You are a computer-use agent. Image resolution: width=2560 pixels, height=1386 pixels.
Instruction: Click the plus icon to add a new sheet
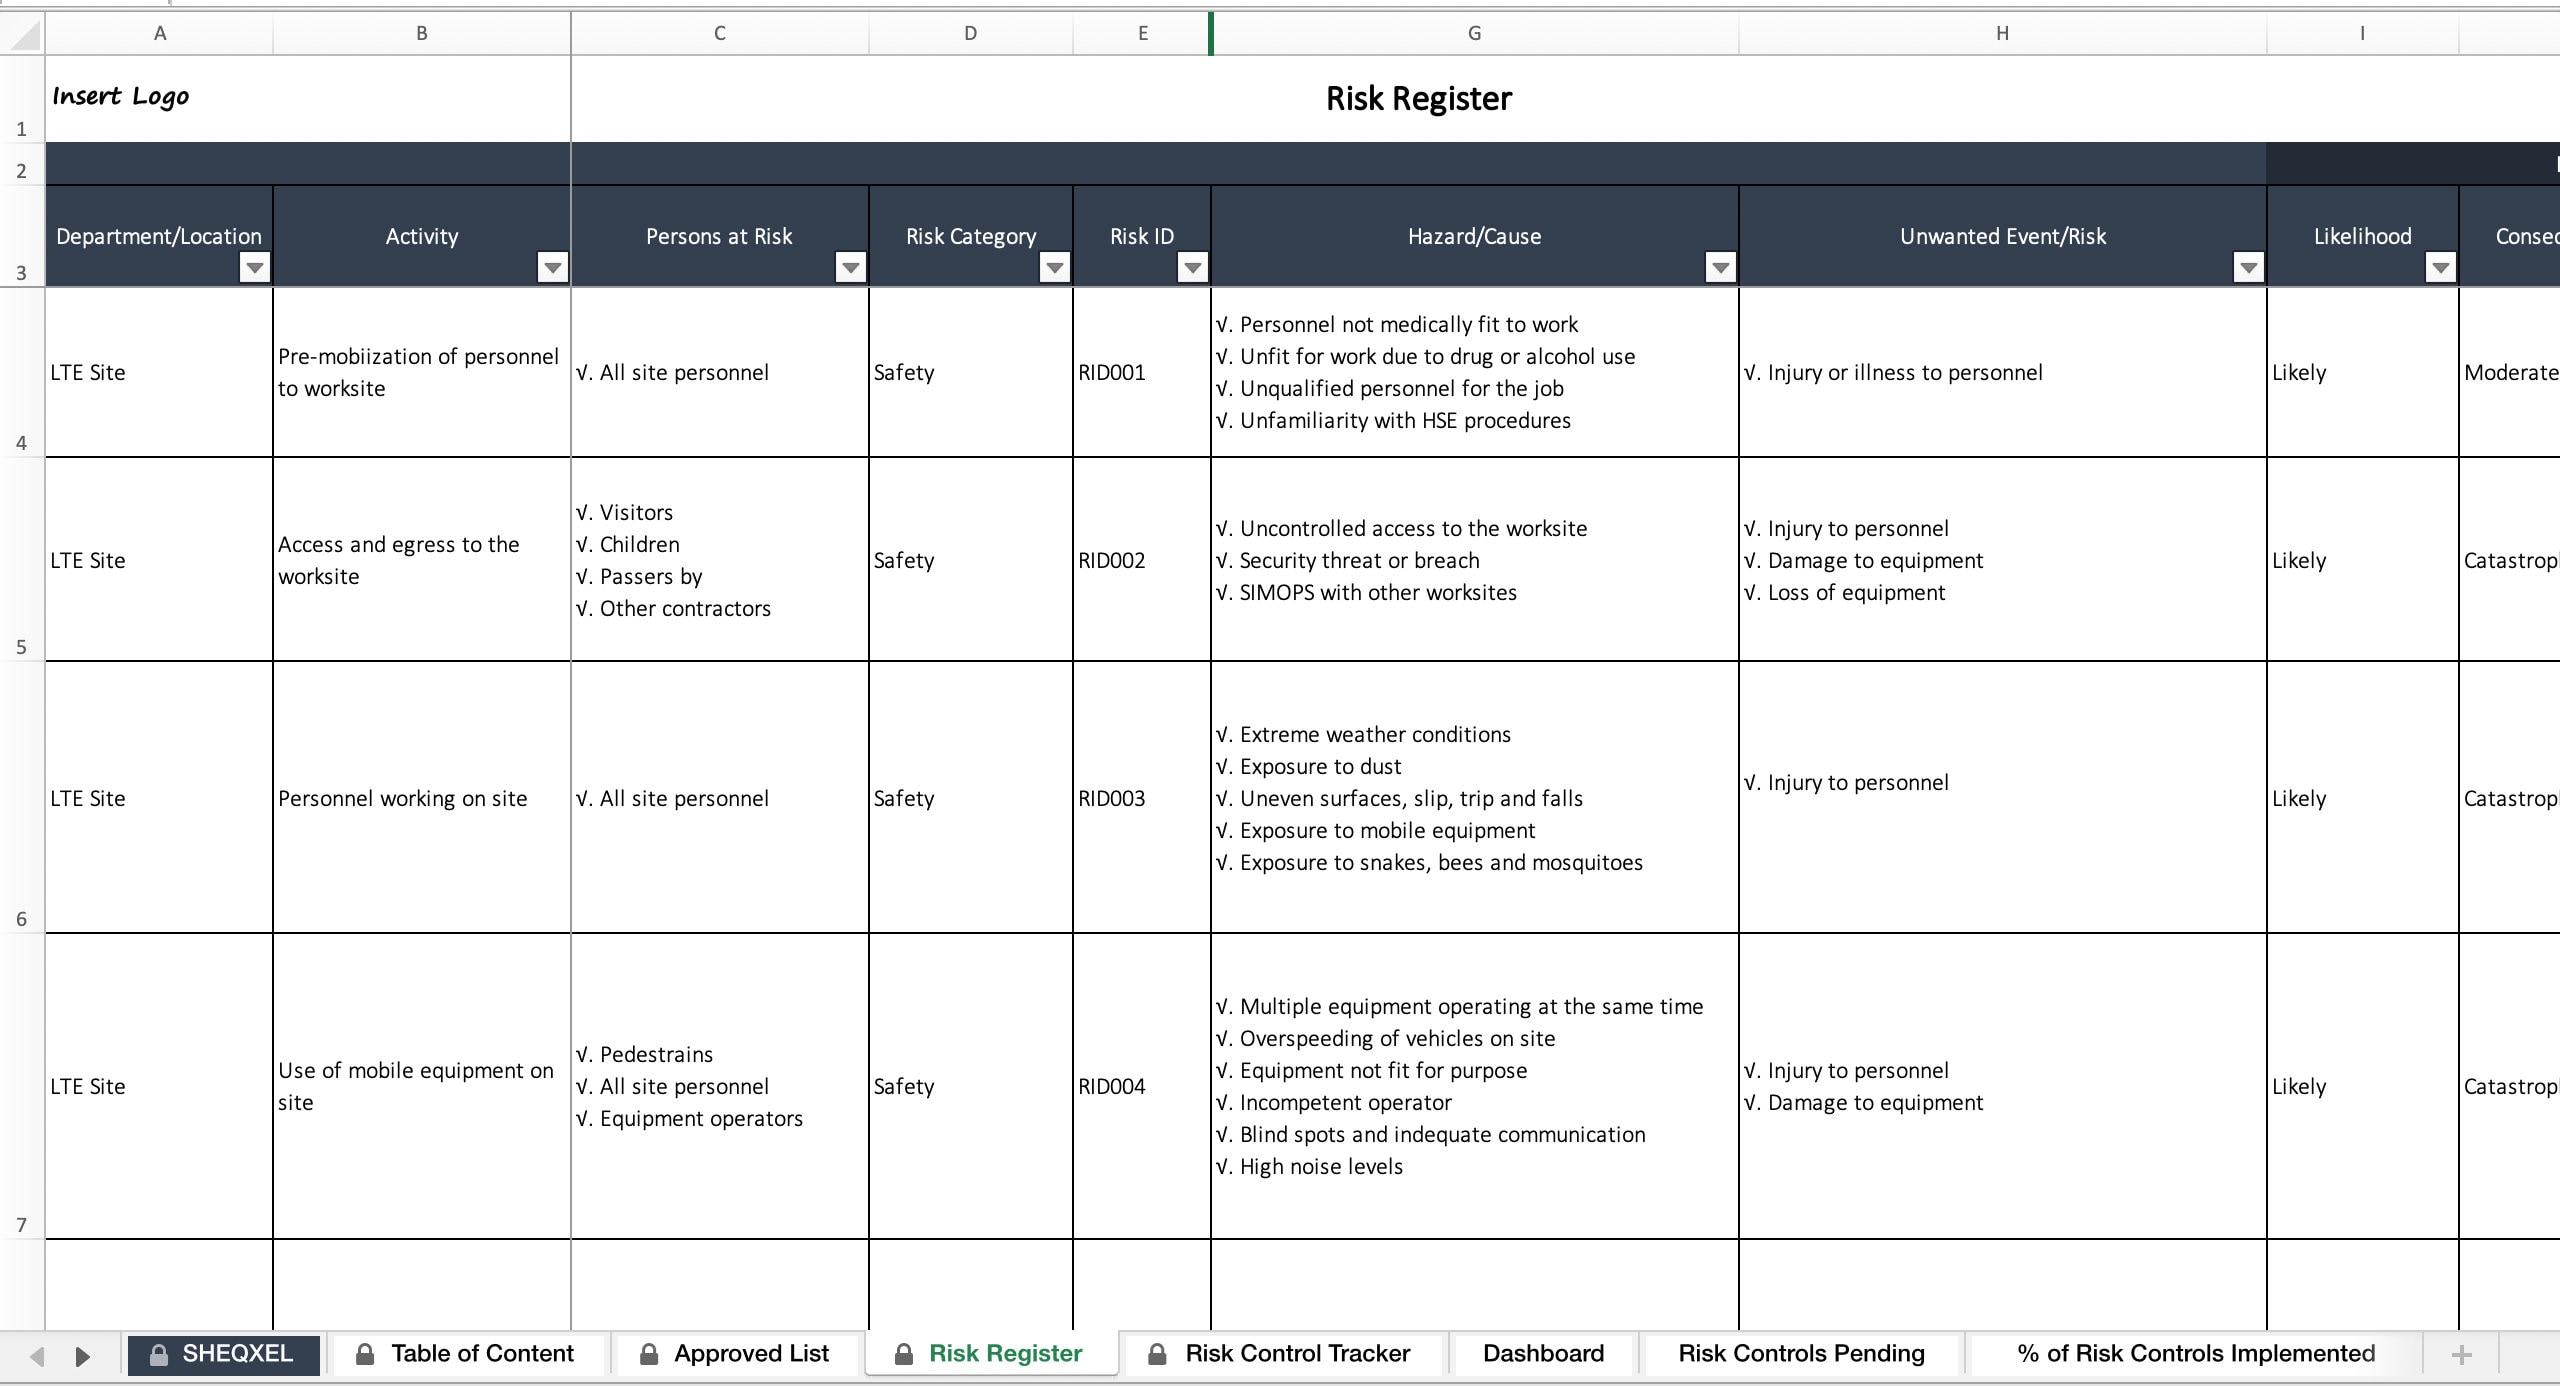click(2461, 1353)
